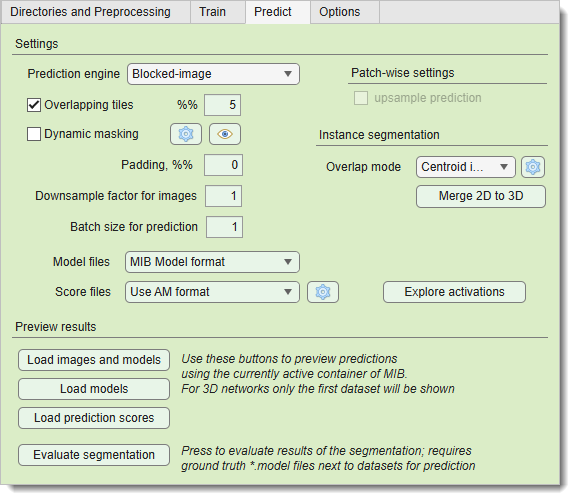The width and height of the screenshot is (575, 500).
Task: Click the Model files label
Action: point(81,262)
